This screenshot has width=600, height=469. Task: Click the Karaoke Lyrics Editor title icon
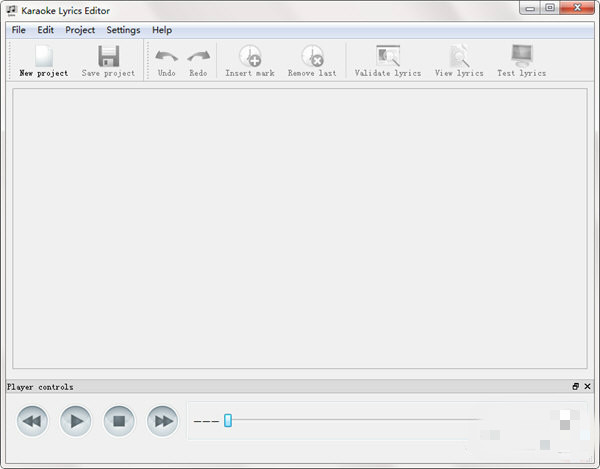click(x=11, y=10)
